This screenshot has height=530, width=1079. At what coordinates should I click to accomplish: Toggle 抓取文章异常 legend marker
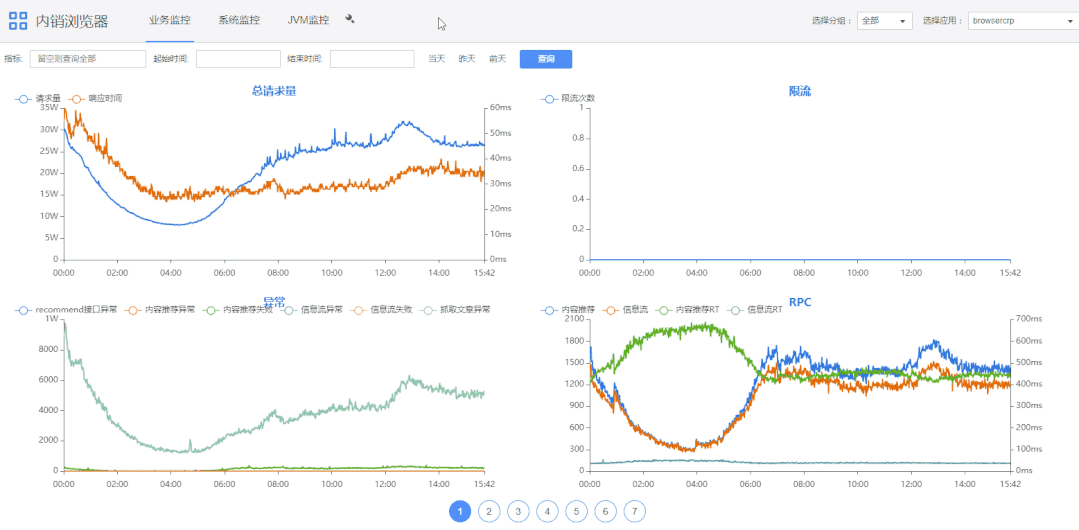428,310
